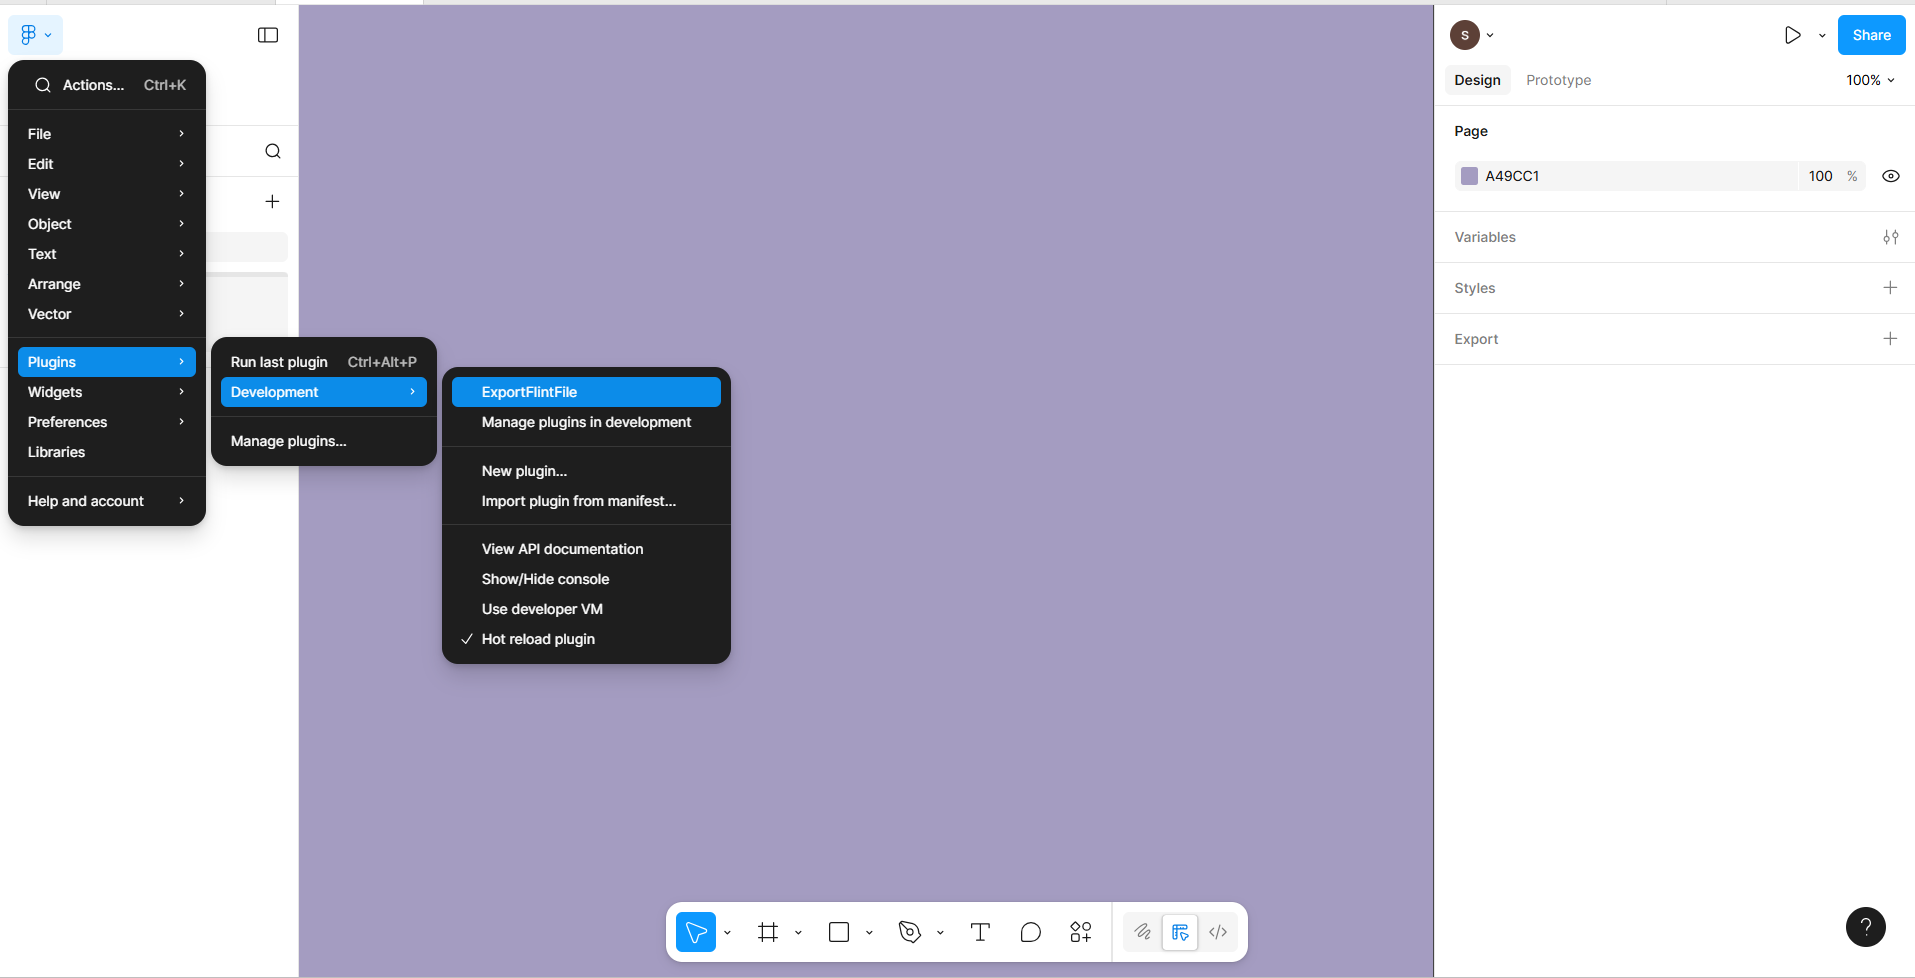The height and width of the screenshot is (978, 1915).
Task: Click the page color swatch A49CC1
Action: point(1469,176)
